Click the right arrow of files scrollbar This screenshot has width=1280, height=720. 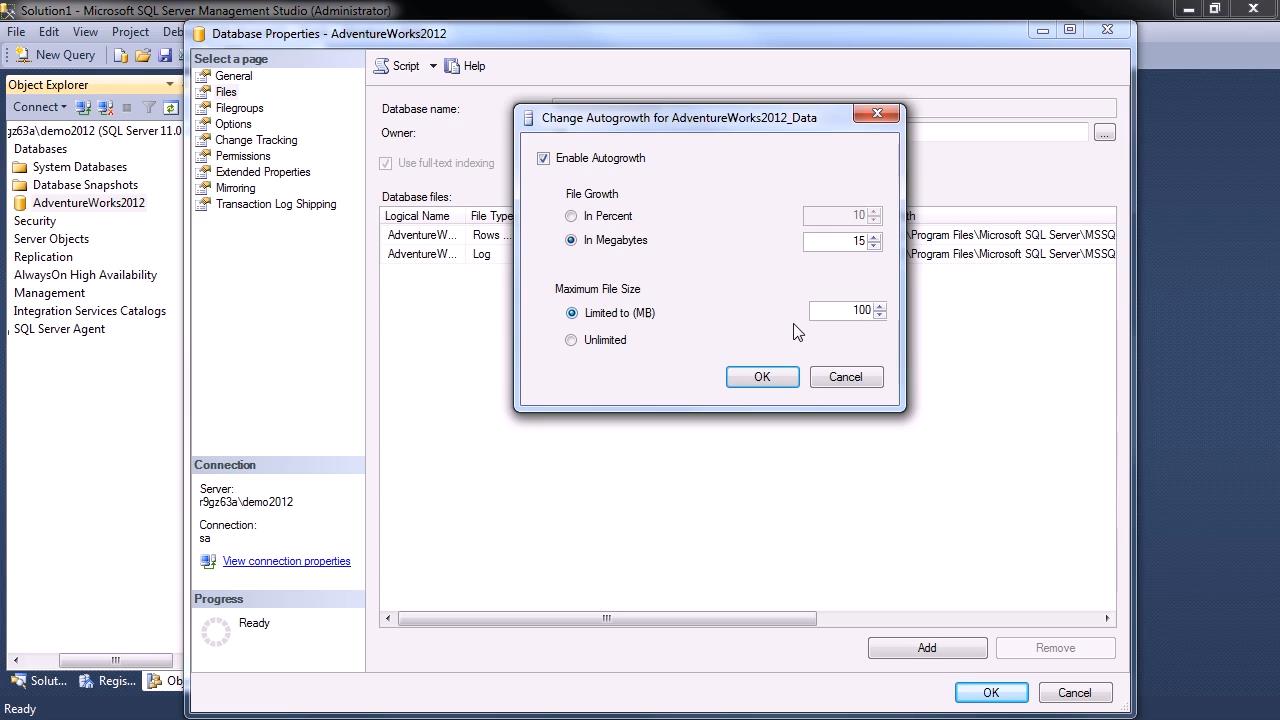1107,619
